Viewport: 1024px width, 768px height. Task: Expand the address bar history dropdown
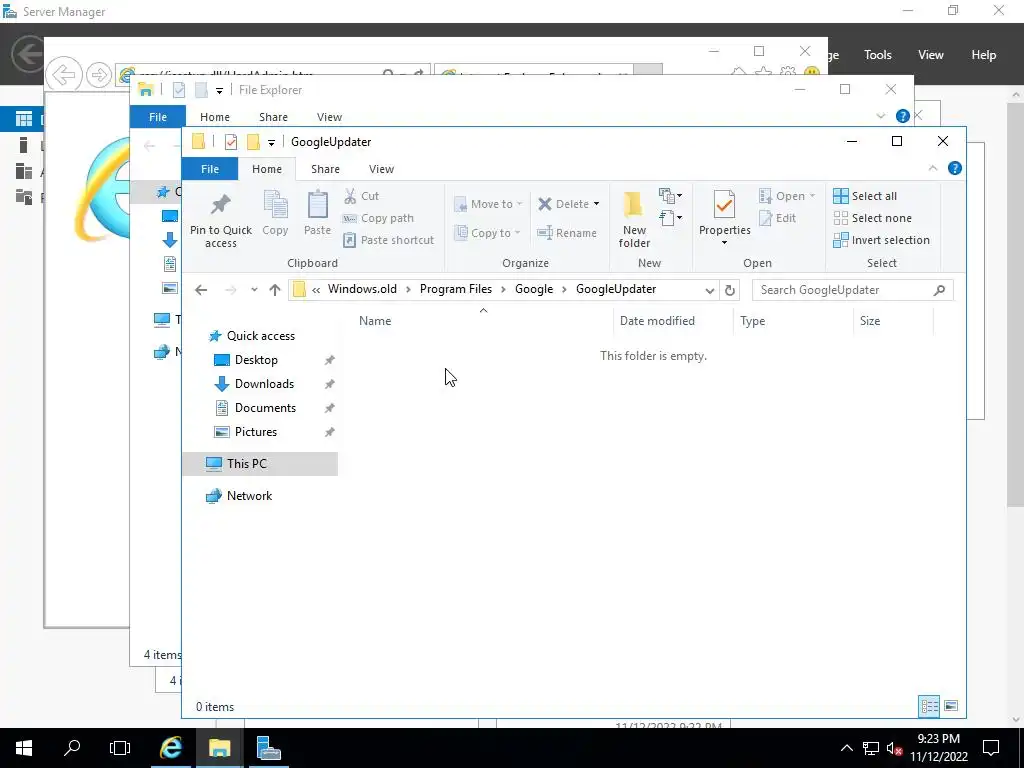tap(710, 291)
